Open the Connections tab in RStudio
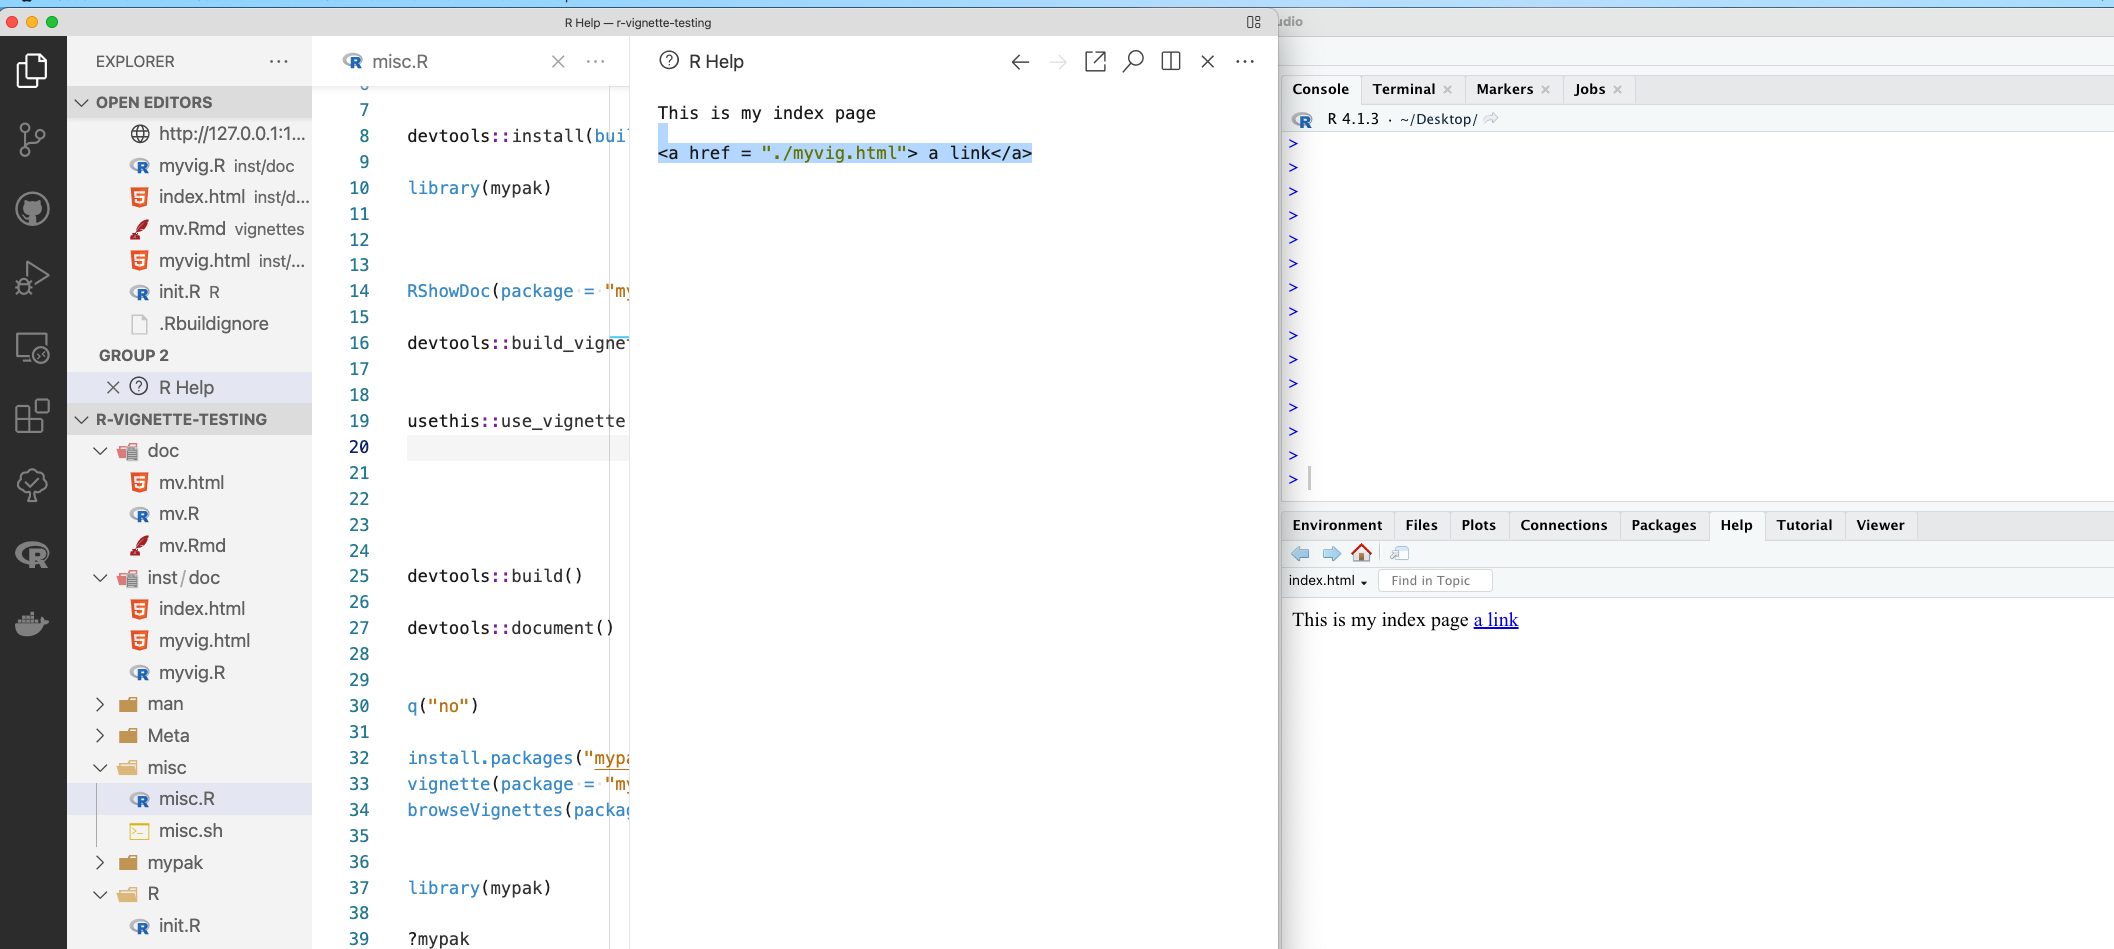Image resolution: width=2114 pixels, height=949 pixels. coord(1563,525)
